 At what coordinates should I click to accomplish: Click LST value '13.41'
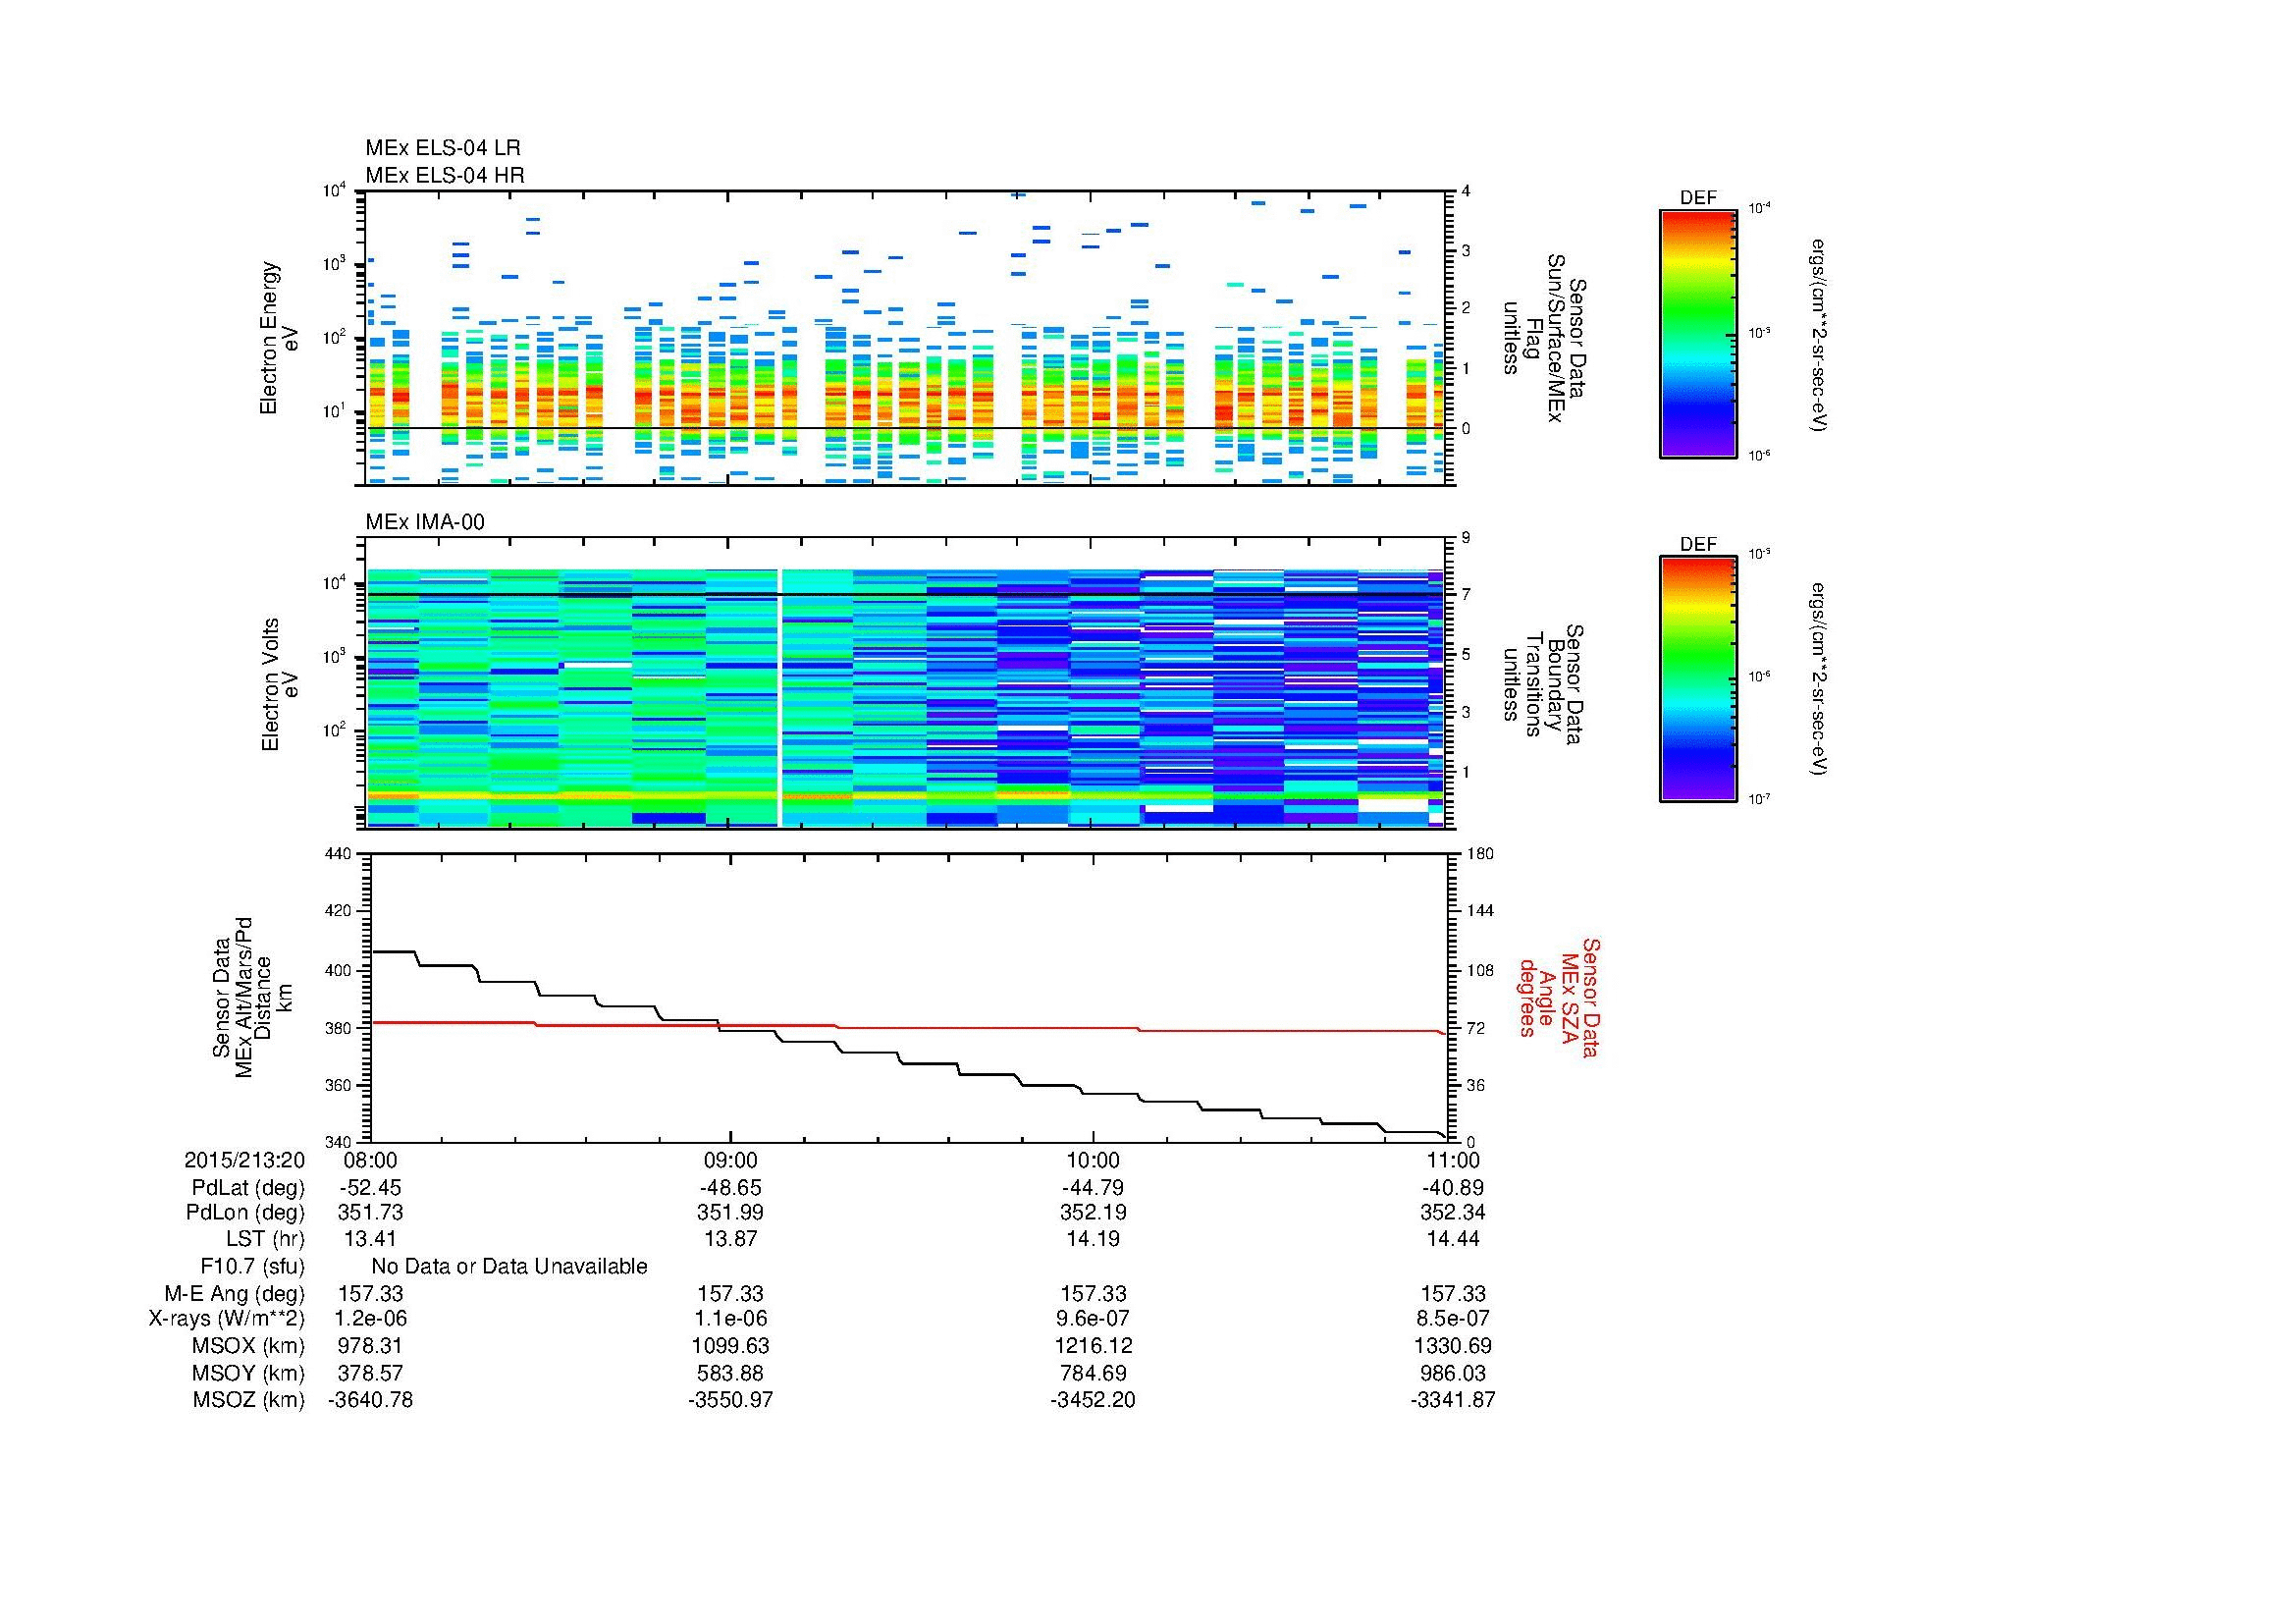tap(370, 1239)
